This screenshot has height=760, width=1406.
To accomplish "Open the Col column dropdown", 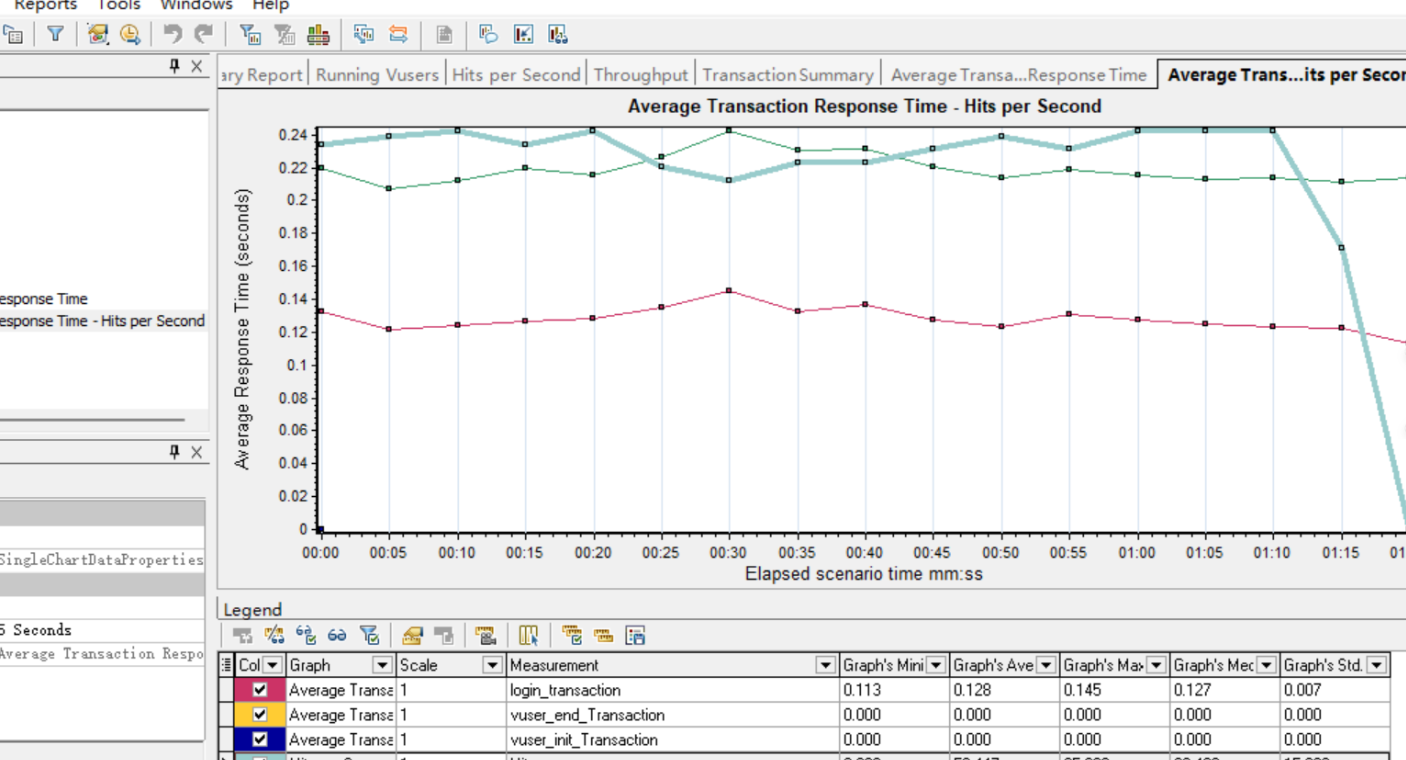I will [272, 665].
